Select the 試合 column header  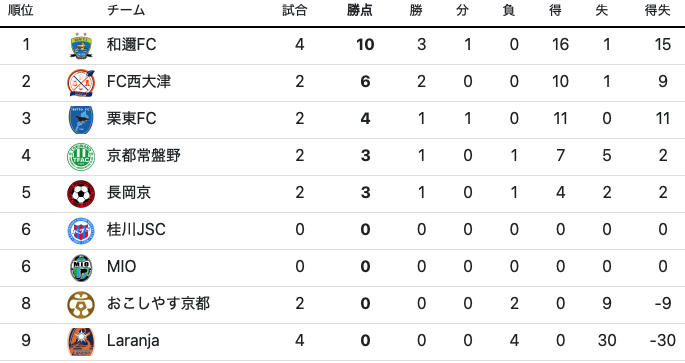[294, 10]
